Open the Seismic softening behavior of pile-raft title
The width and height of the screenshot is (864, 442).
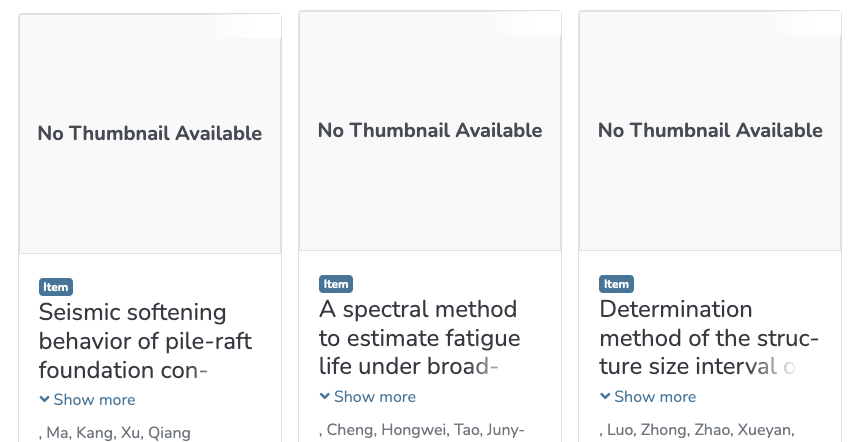point(145,341)
